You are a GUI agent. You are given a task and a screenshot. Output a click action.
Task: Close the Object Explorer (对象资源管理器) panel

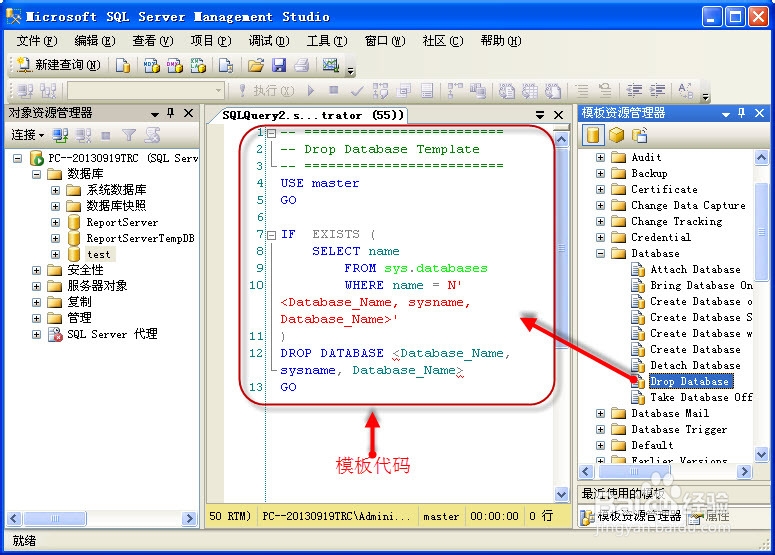(188, 113)
